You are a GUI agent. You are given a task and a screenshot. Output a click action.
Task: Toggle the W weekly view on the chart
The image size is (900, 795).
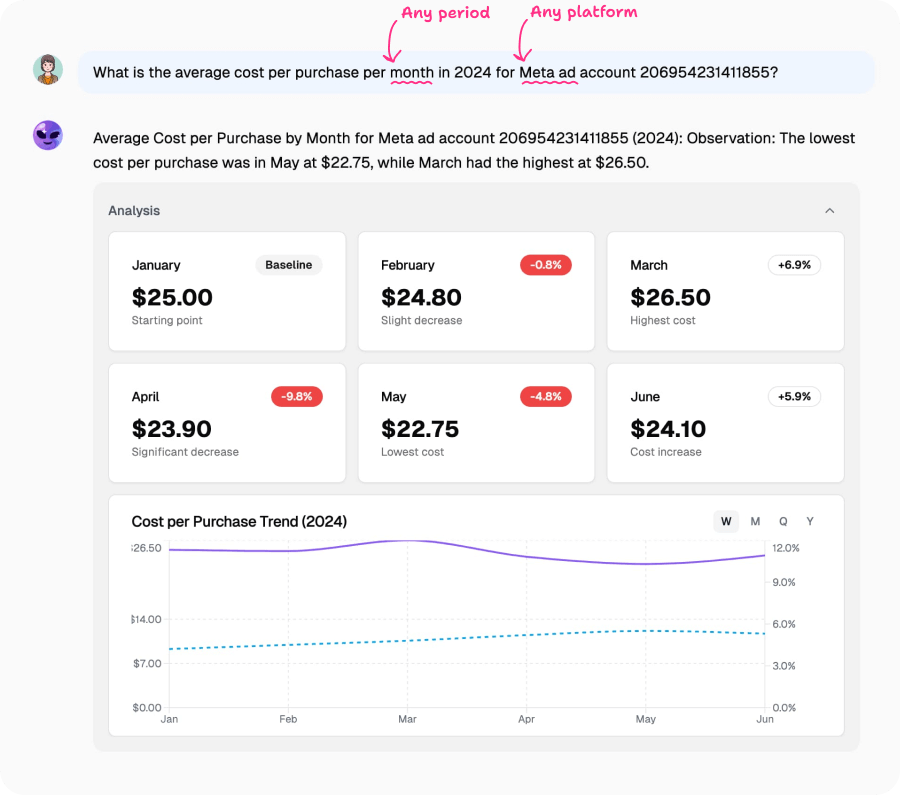(x=725, y=521)
